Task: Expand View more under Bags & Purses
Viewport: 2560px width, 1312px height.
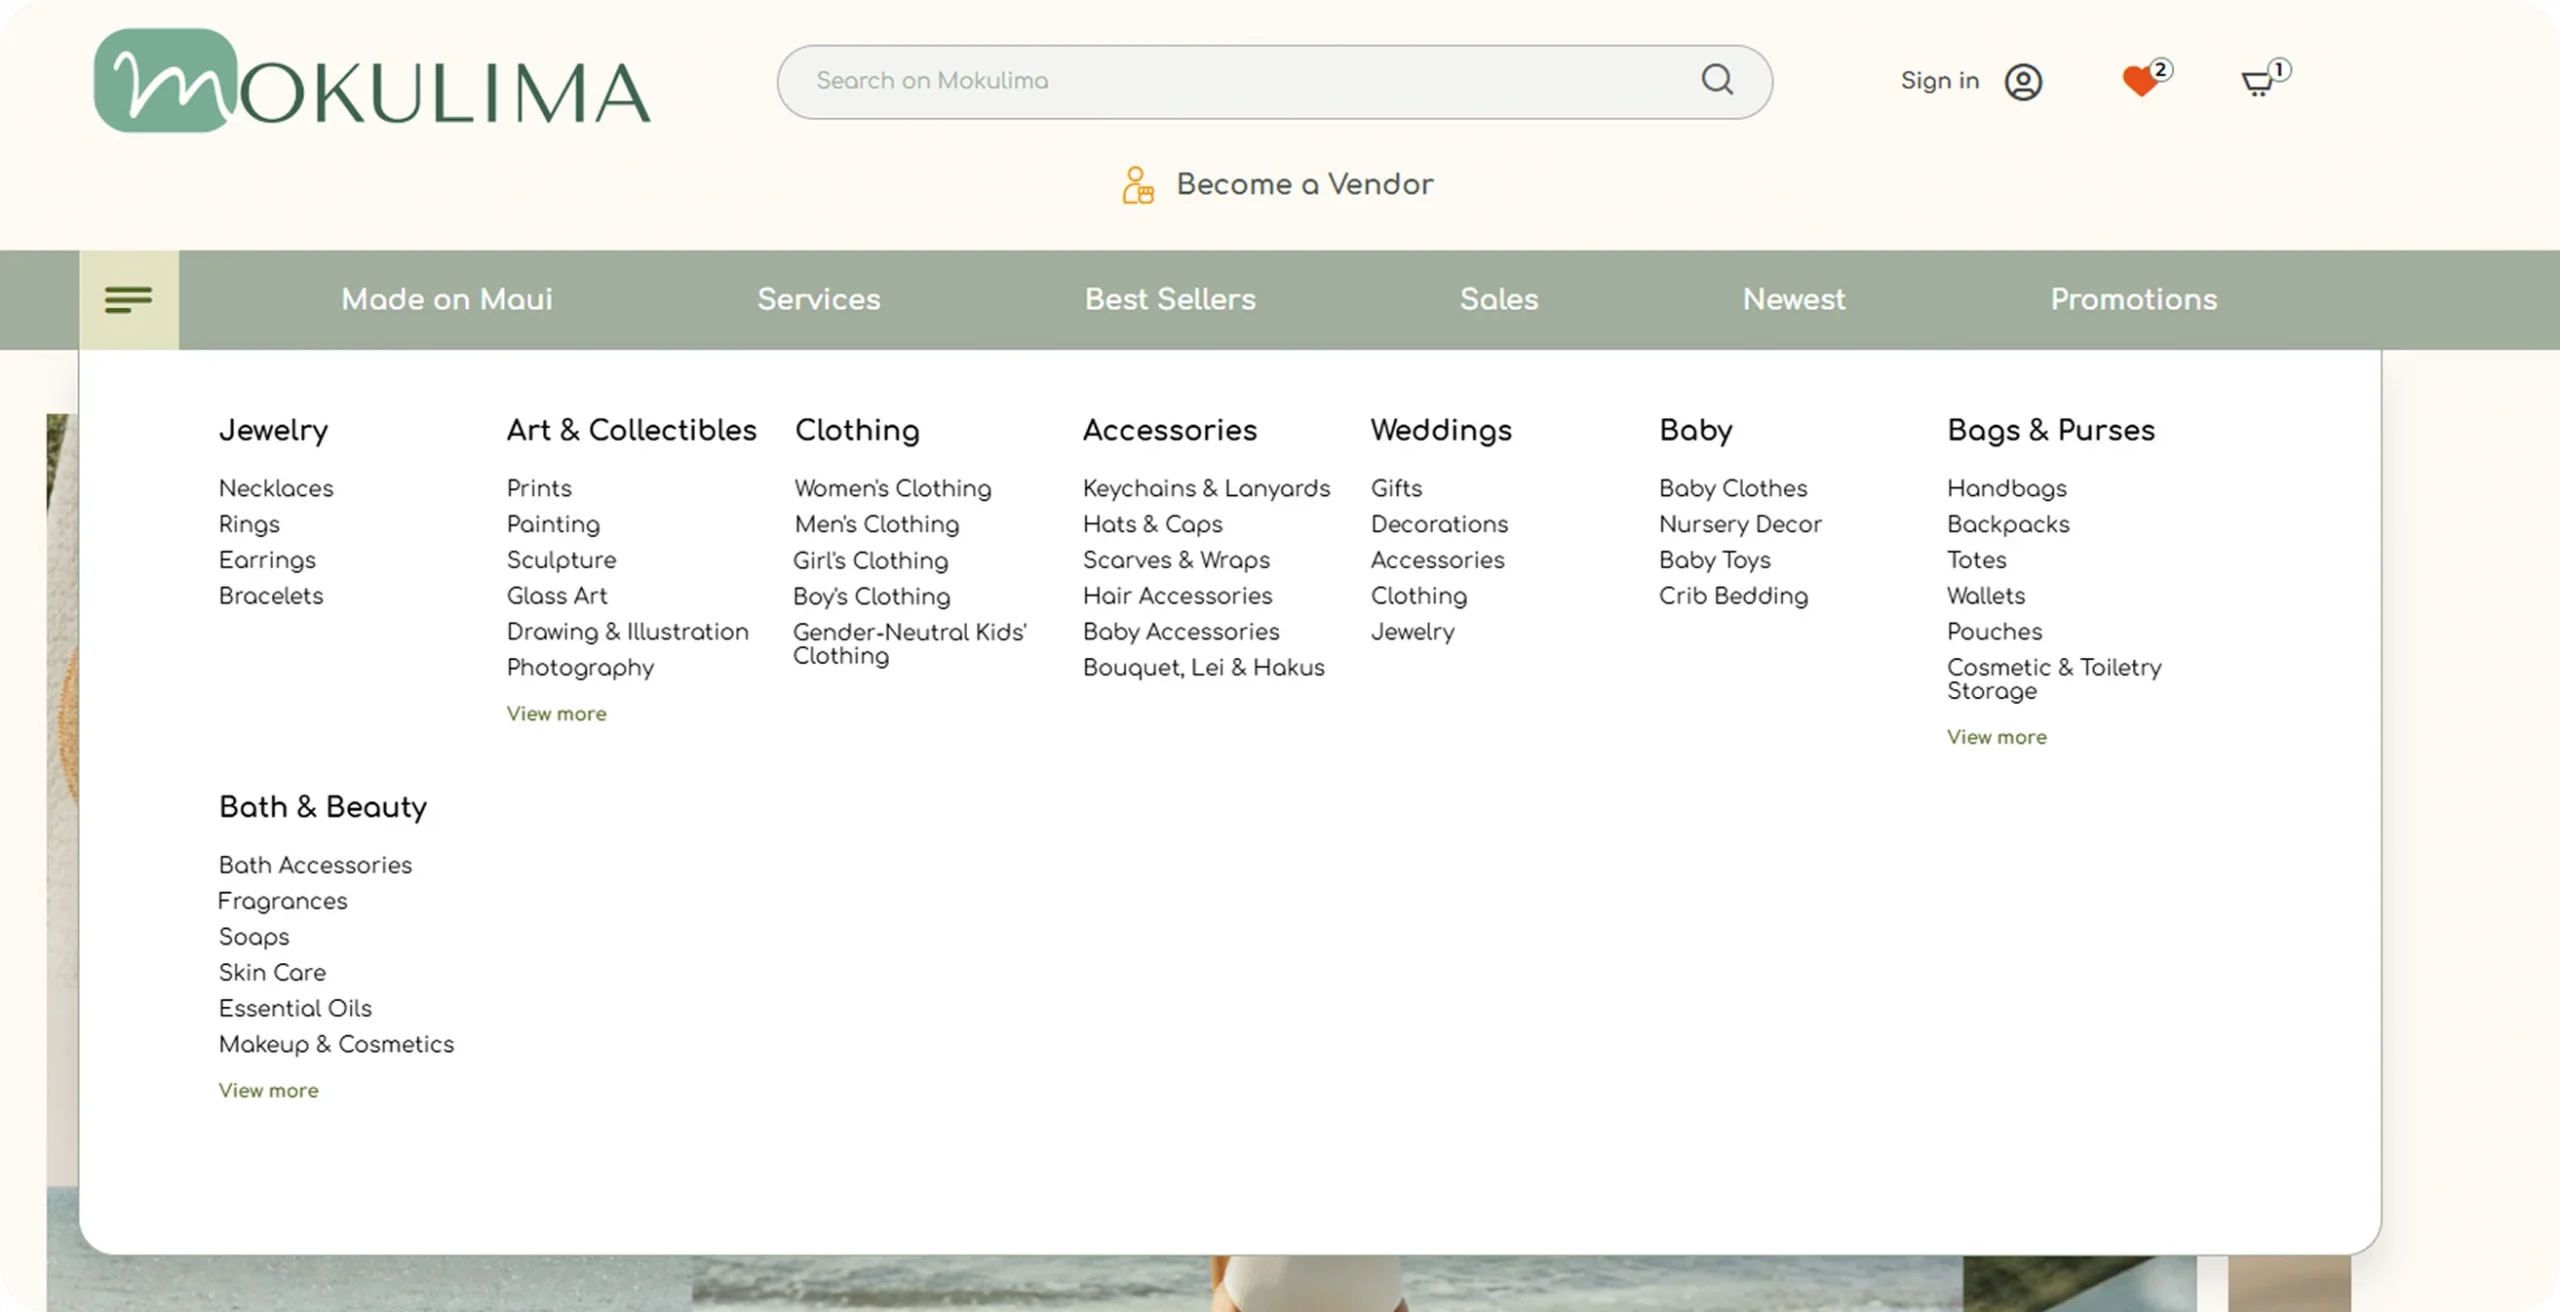Action: (x=1996, y=737)
